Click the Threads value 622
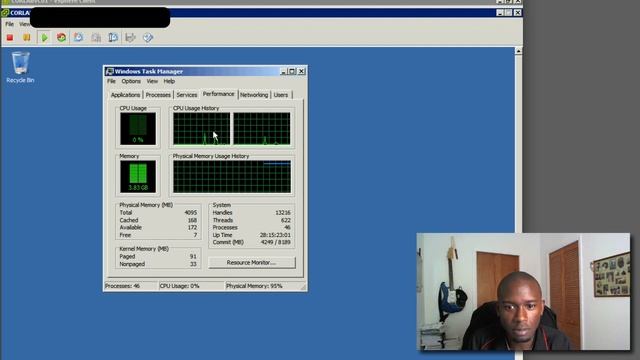Image resolution: width=640 pixels, height=360 pixels. click(x=286, y=220)
